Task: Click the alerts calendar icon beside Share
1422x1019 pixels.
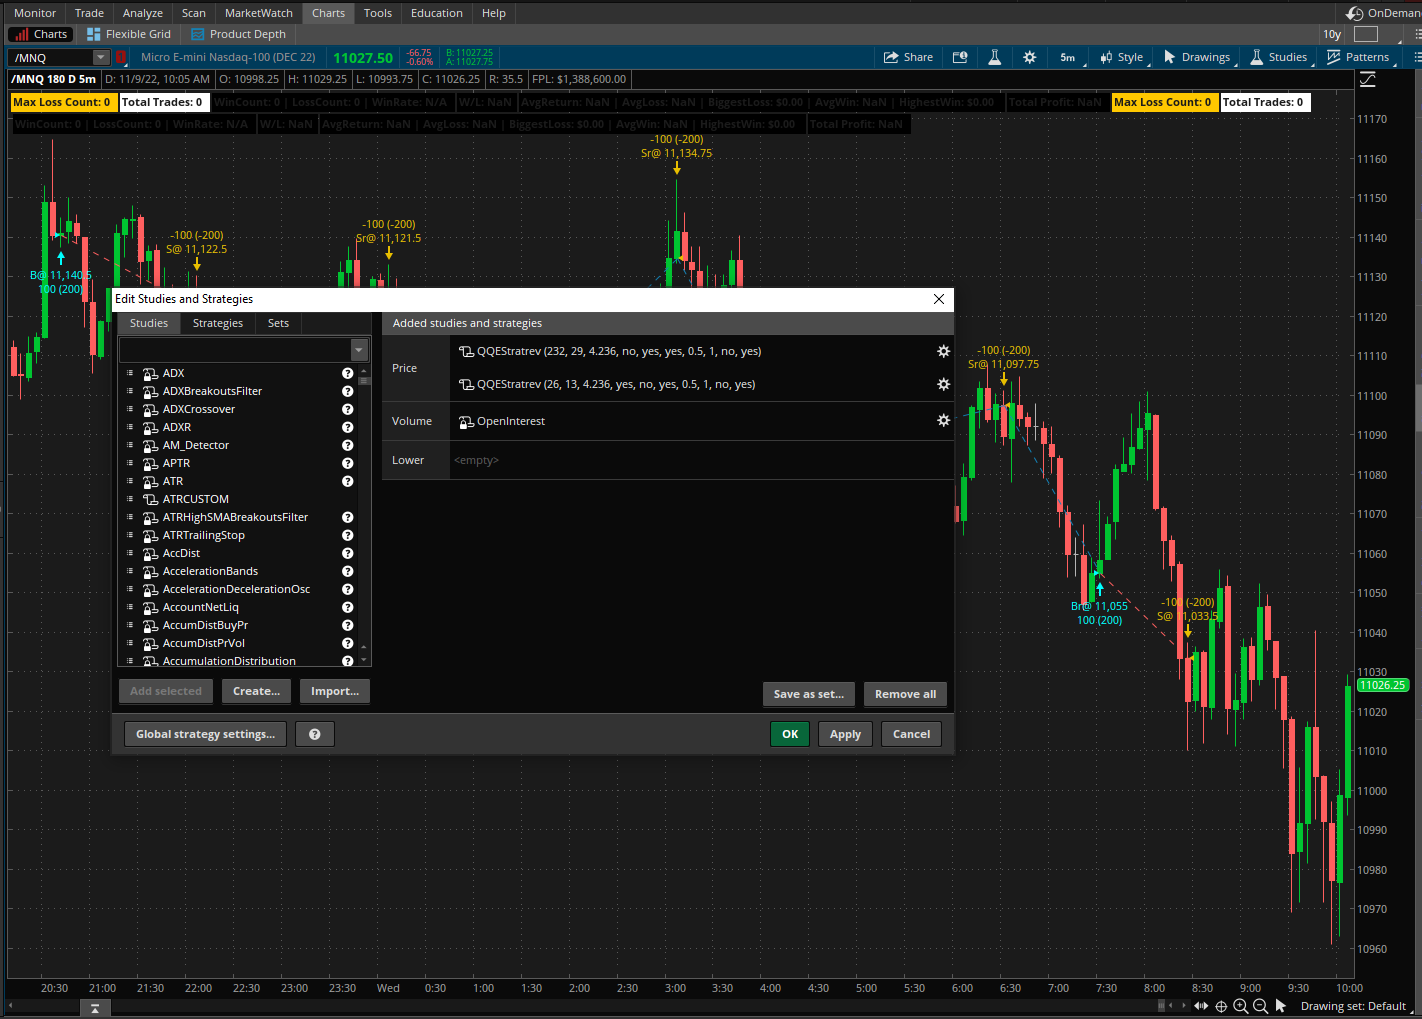Action: (x=960, y=57)
